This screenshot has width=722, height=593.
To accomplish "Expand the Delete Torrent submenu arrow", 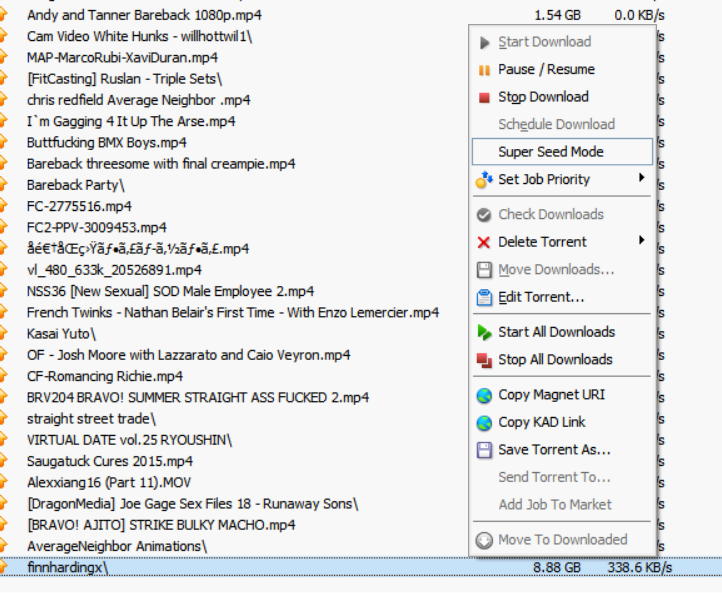I will (x=641, y=241).
